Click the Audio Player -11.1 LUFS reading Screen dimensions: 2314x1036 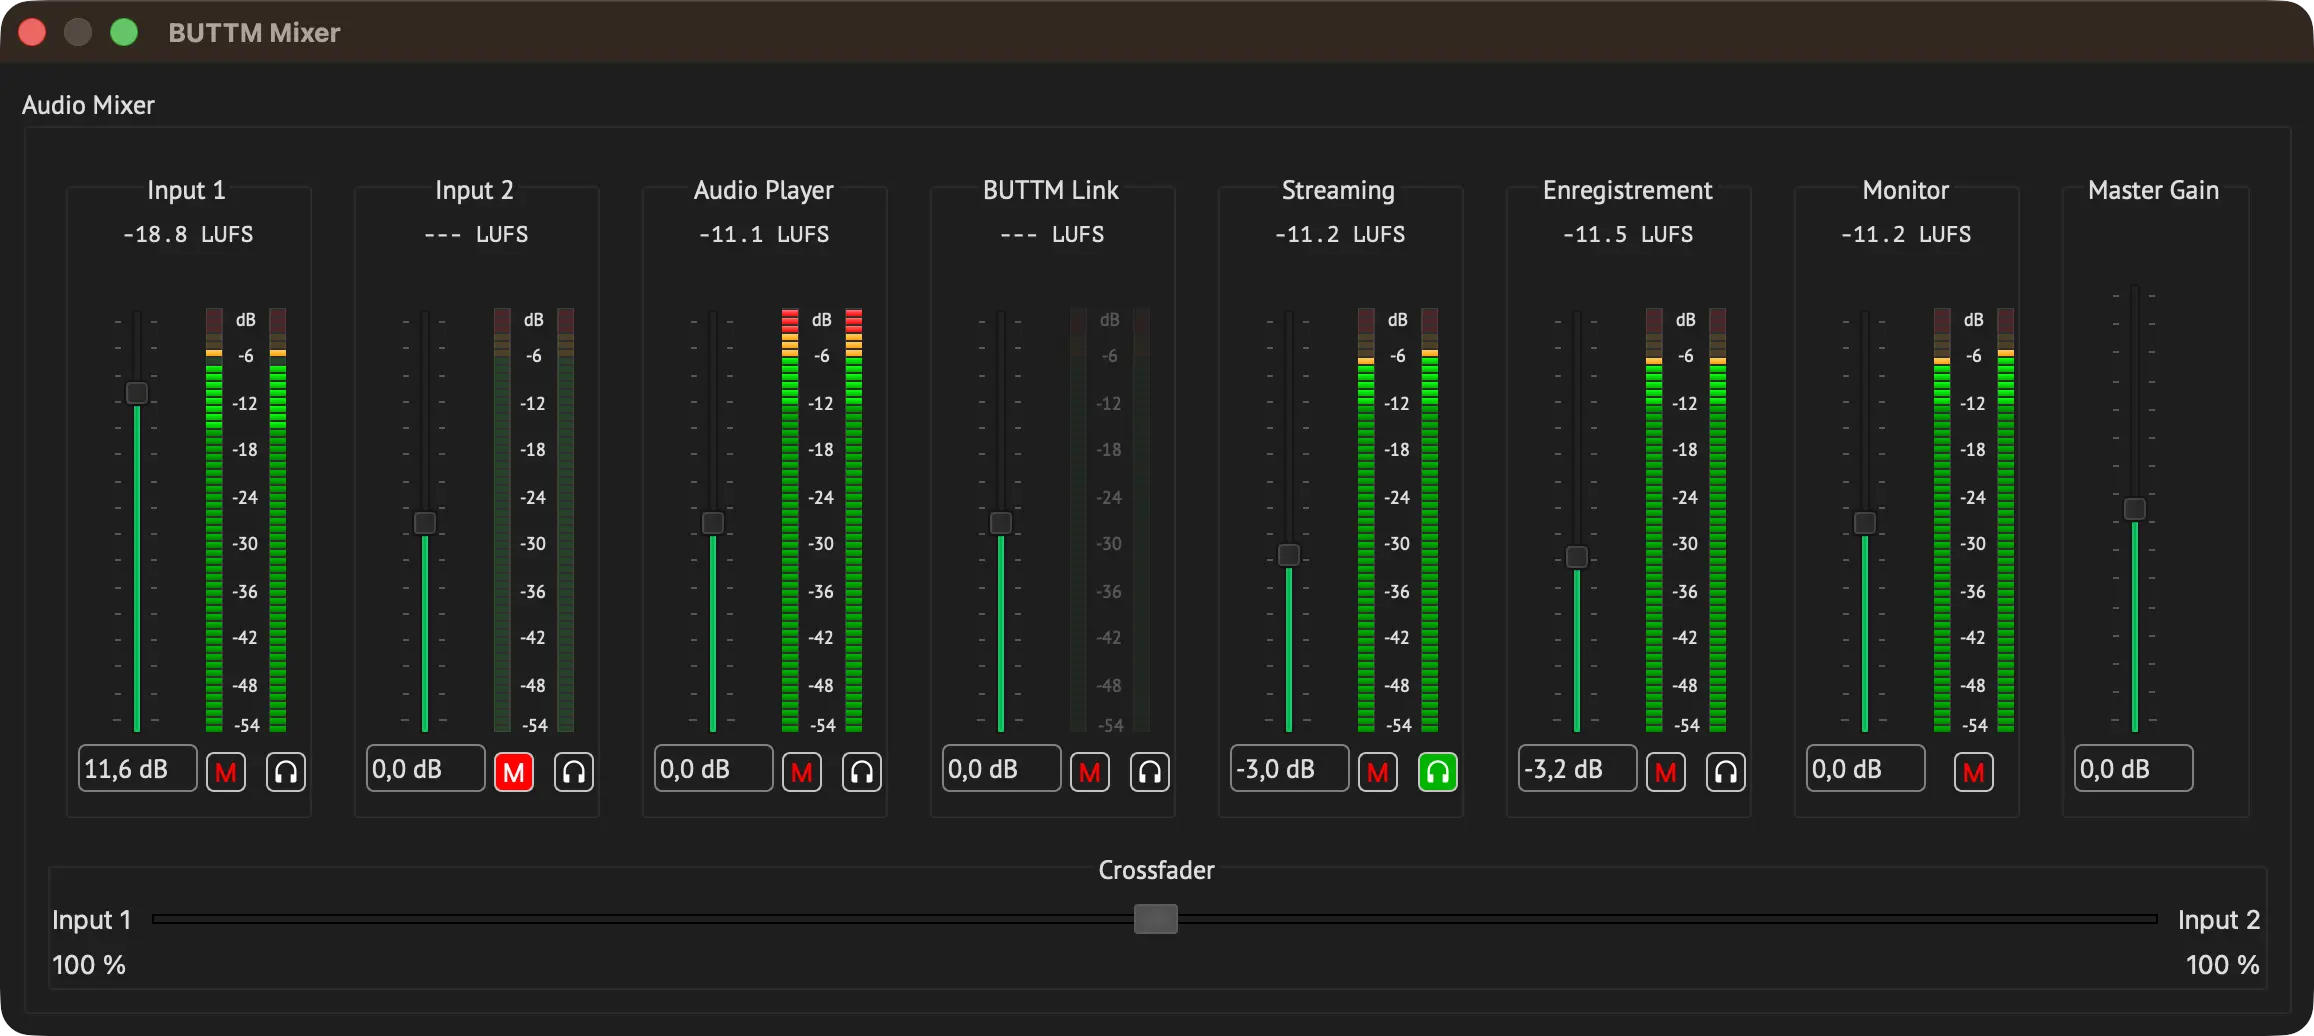coord(764,234)
